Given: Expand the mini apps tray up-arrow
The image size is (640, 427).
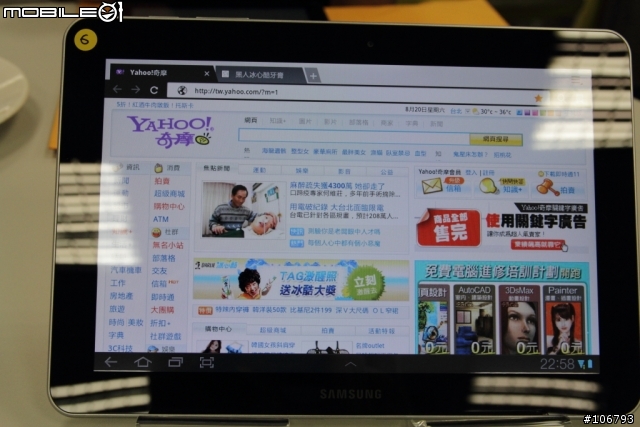Looking at the screenshot, I should tap(350, 364).
